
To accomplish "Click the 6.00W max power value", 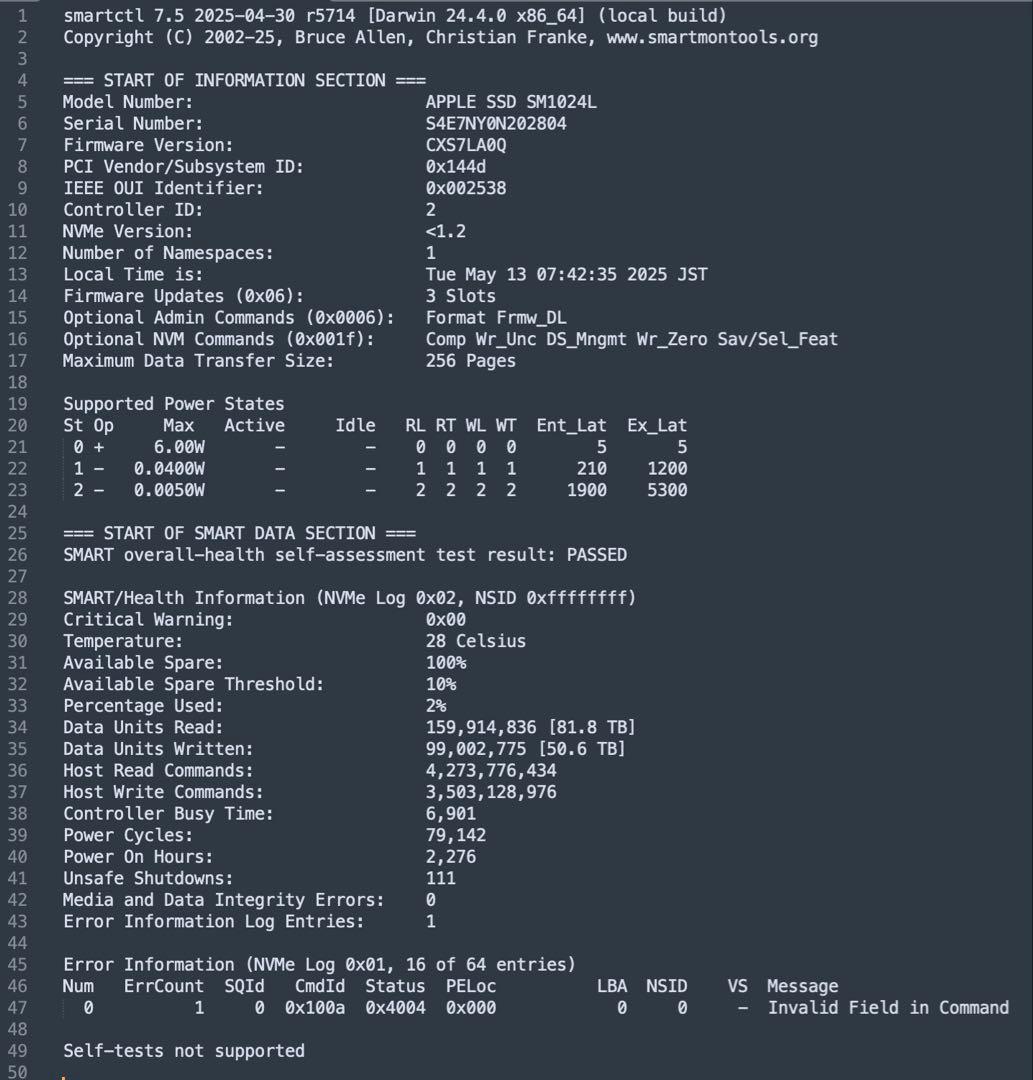I will tap(179, 447).
